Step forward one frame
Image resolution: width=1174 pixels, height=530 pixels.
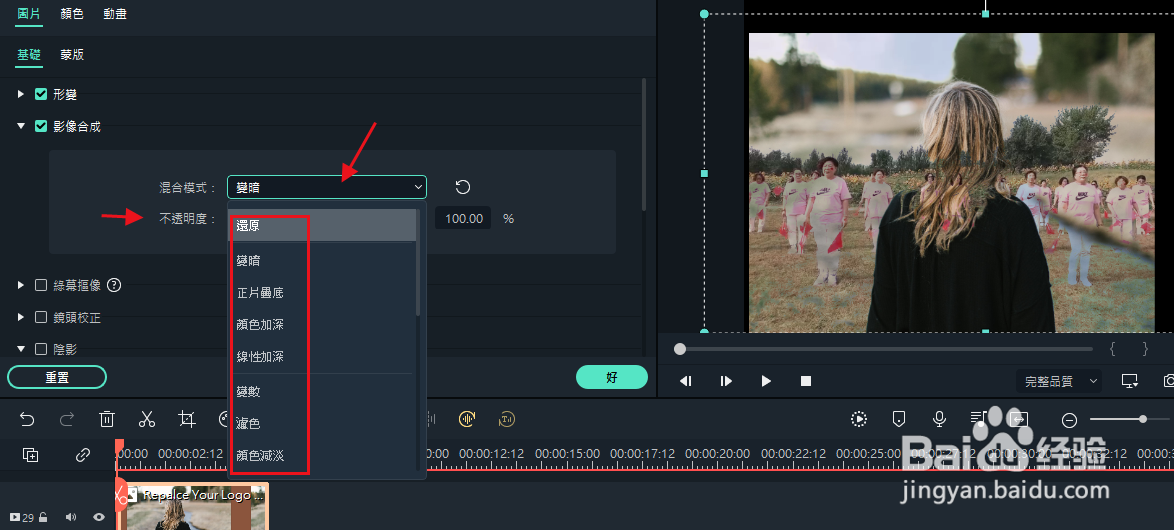coord(726,381)
